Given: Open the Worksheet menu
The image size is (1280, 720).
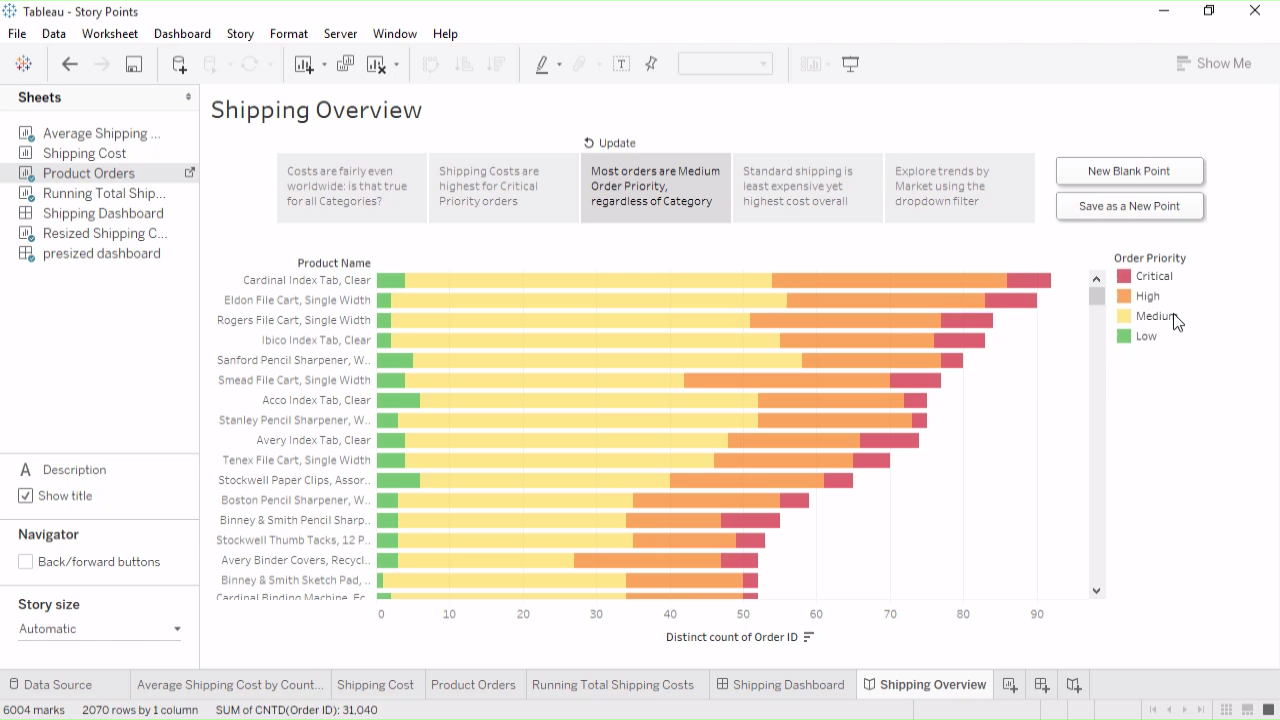Looking at the screenshot, I should tap(110, 33).
